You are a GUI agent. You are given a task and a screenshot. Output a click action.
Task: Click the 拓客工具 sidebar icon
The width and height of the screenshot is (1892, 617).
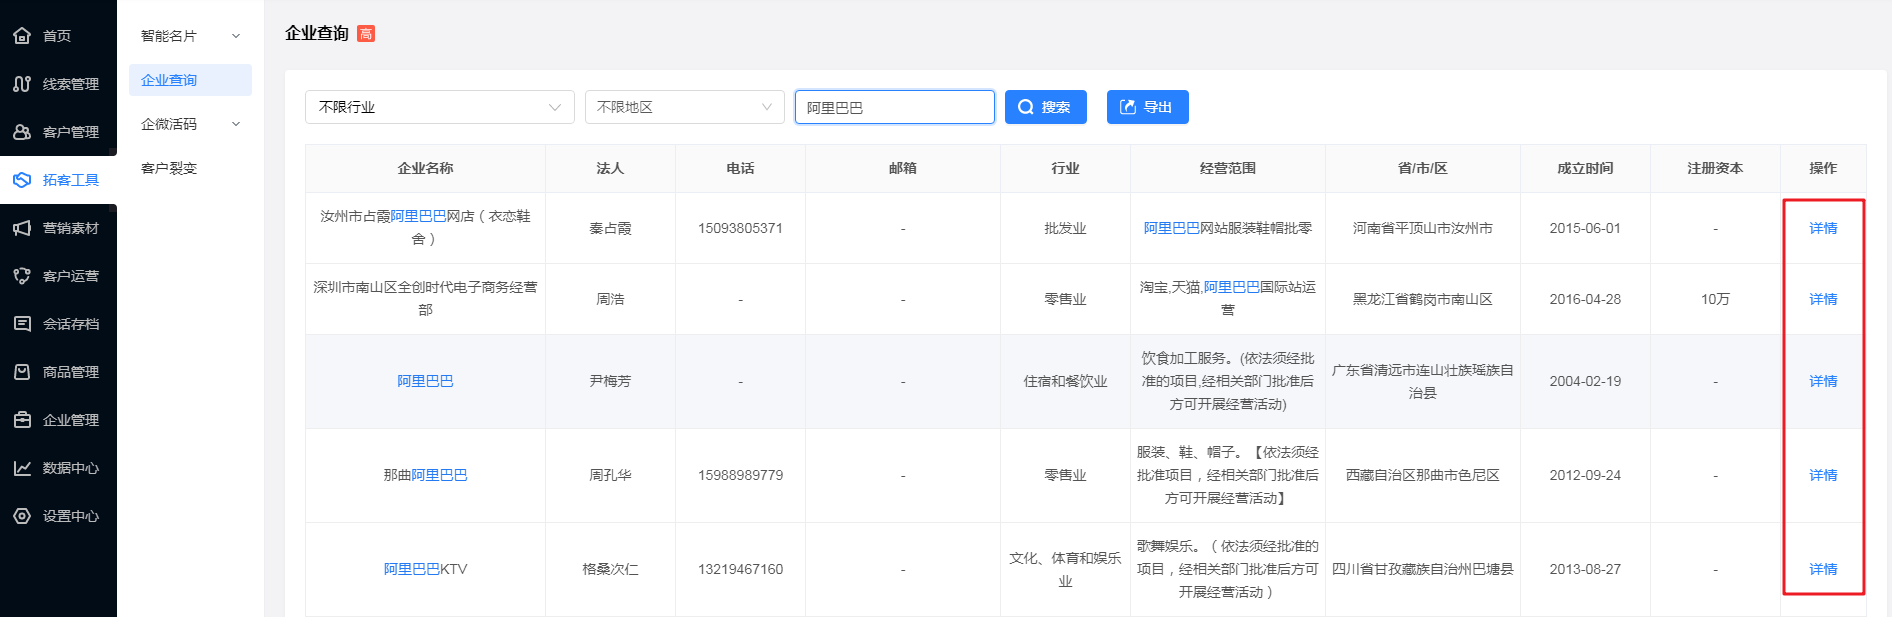tap(22, 180)
